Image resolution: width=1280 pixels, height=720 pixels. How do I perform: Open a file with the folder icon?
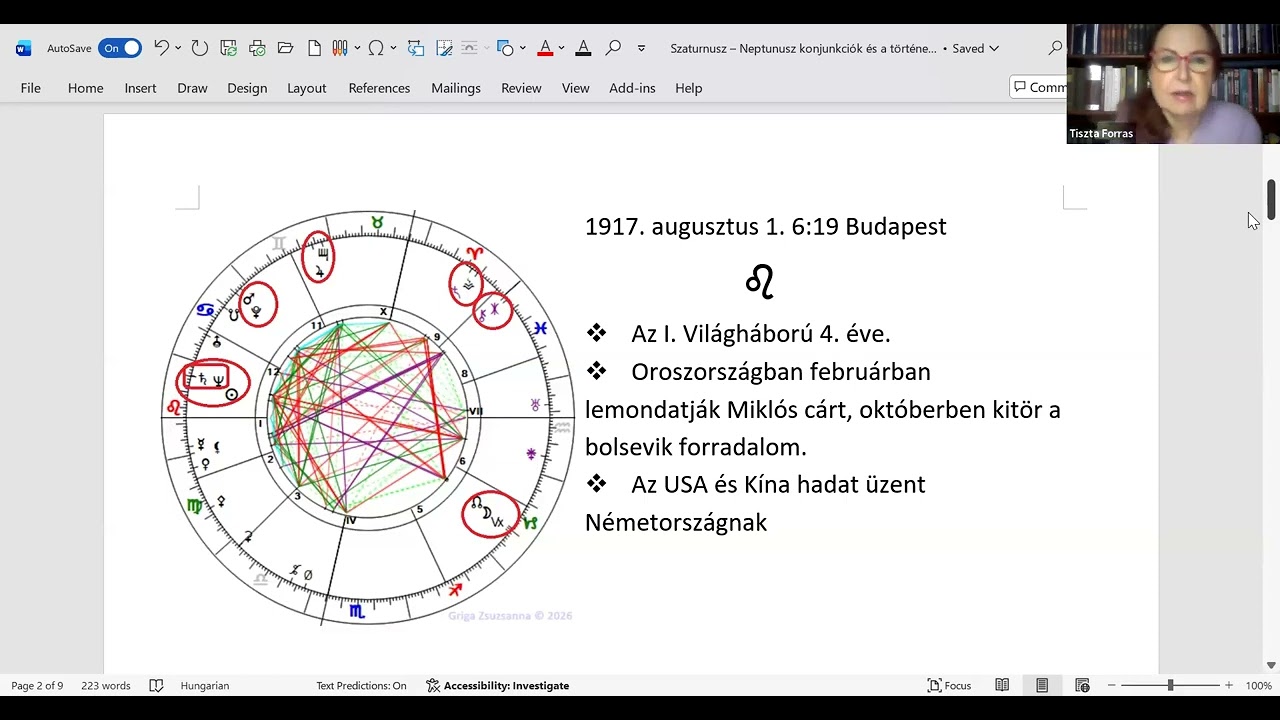pyautogui.click(x=285, y=48)
